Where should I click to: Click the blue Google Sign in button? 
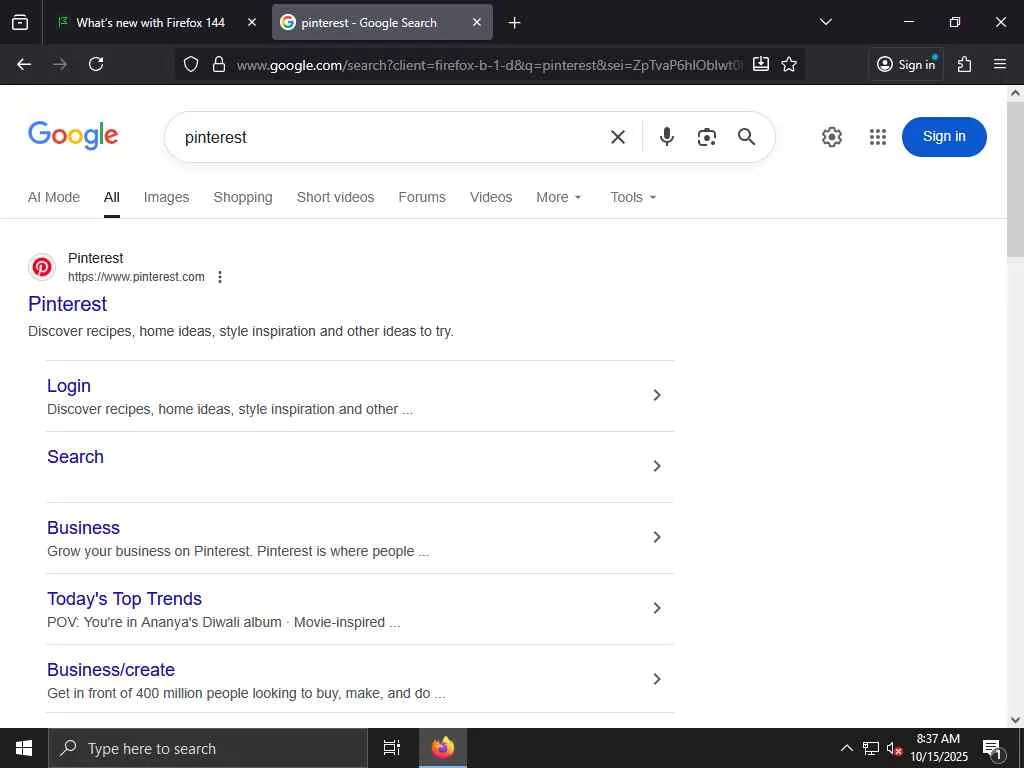point(944,136)
